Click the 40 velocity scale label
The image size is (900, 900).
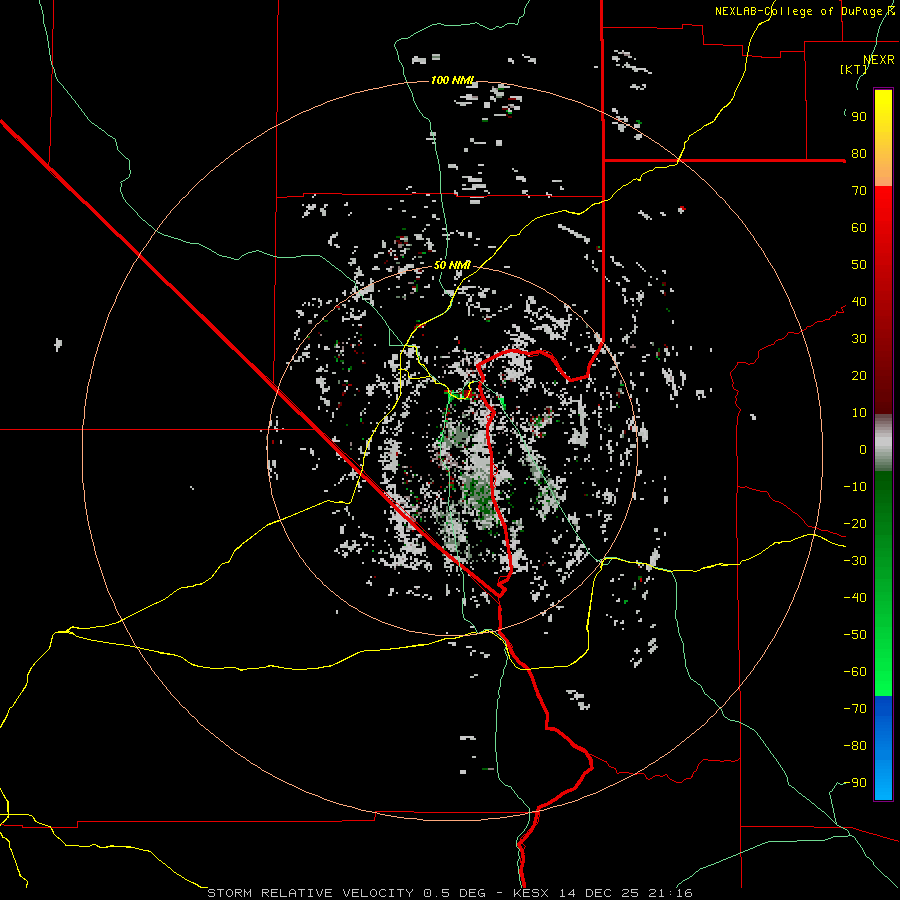click(x=859, y=302)
